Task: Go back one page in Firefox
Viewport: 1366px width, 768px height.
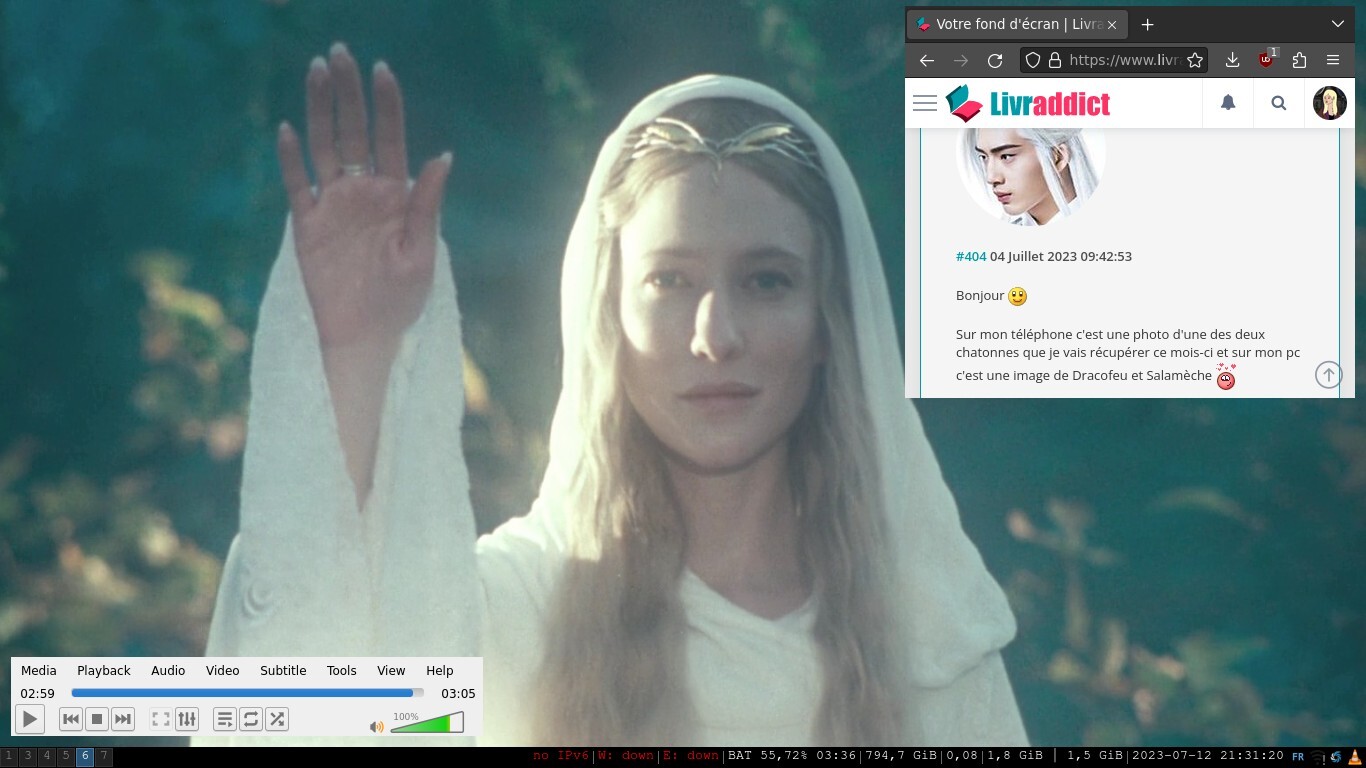Action: [x=927, y=60]
